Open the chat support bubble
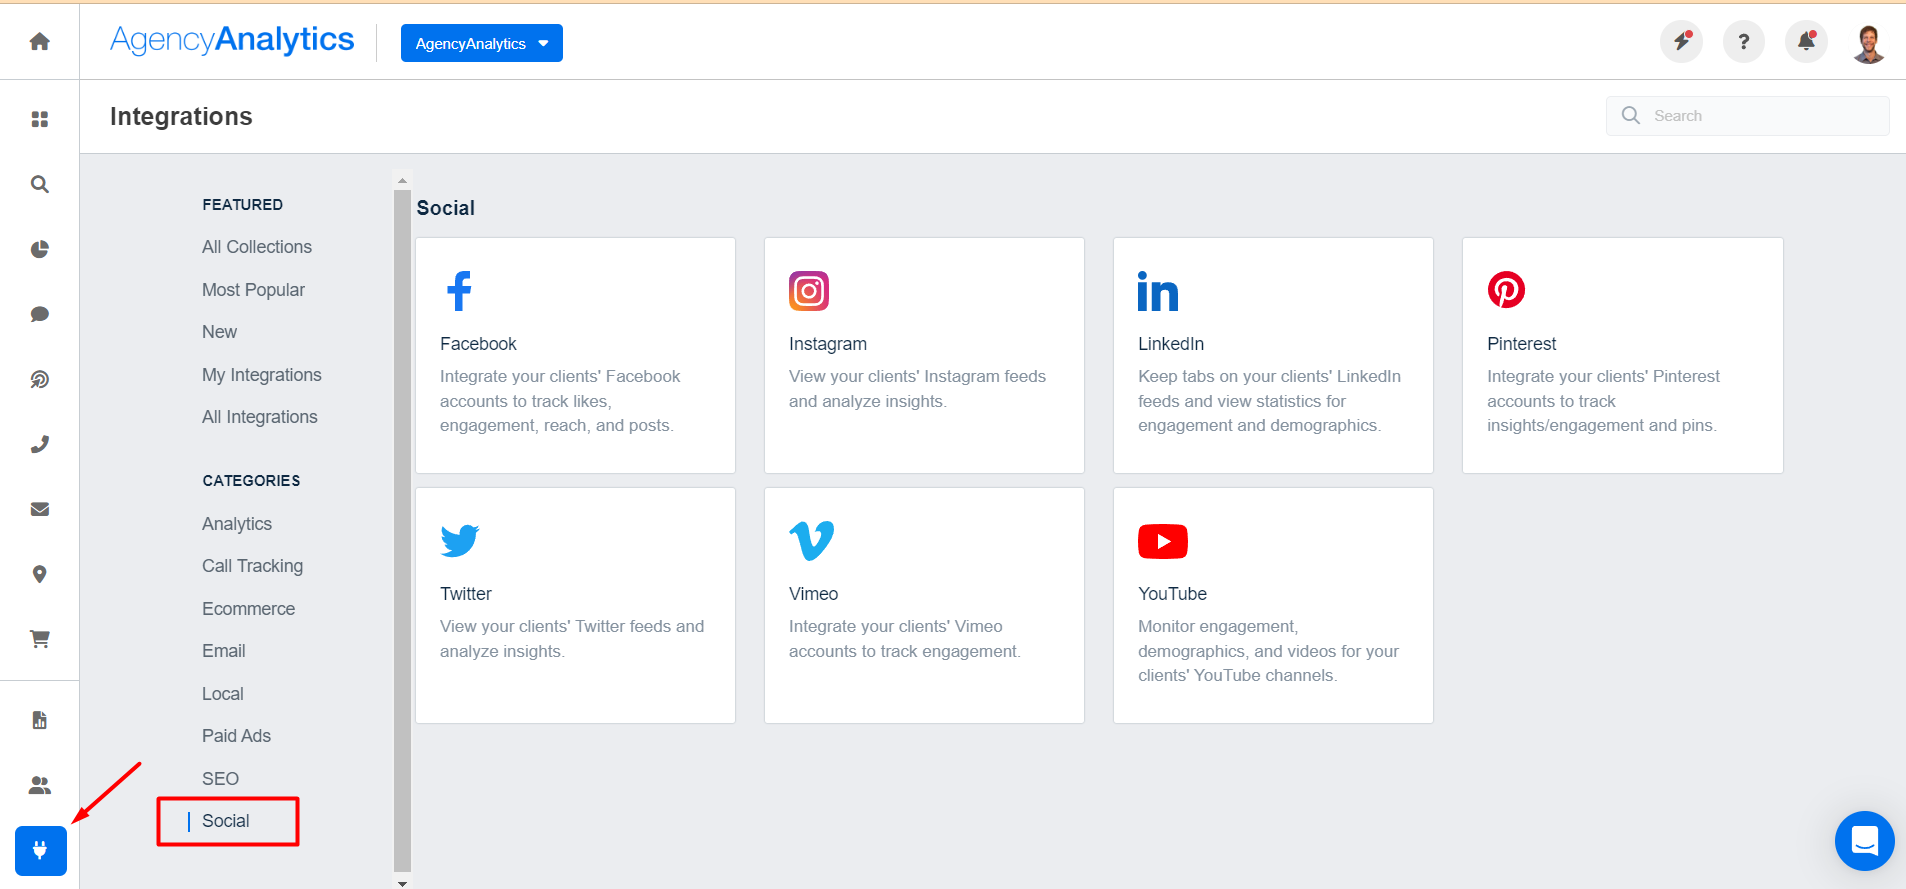1906x889 pixels. 1864,841
